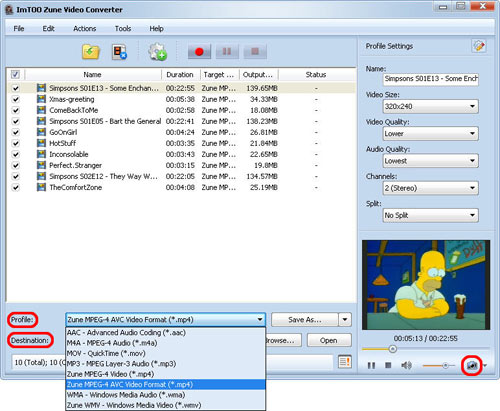The width and height of the screenshot is (500, 411).
Task: Click the Add profile gear icon
Action: pyautogui.click(x=157, y=52)
